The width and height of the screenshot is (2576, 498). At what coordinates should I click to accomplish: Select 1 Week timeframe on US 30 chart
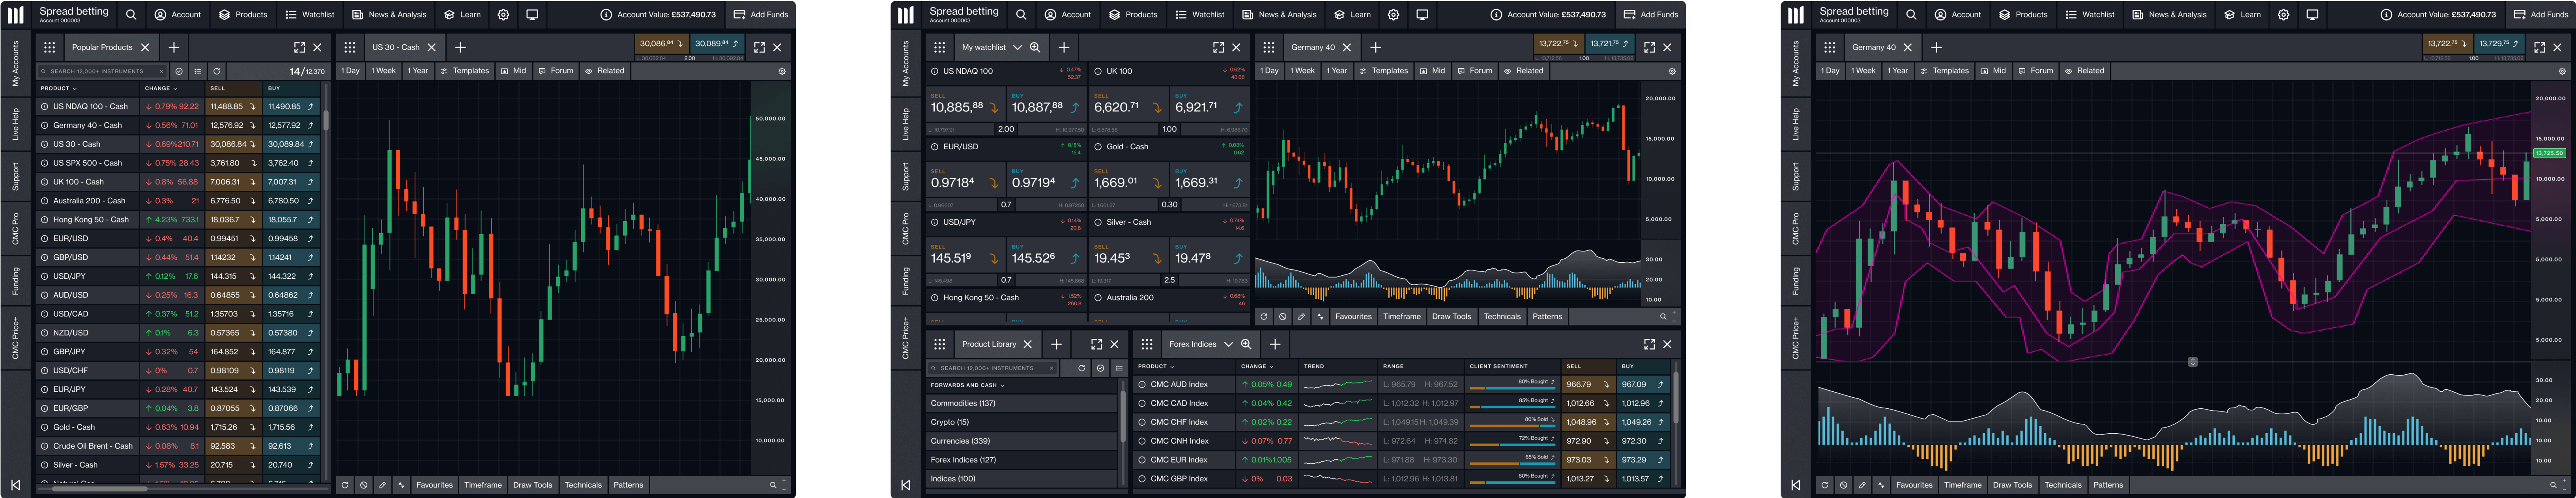[x=384, y=71]
